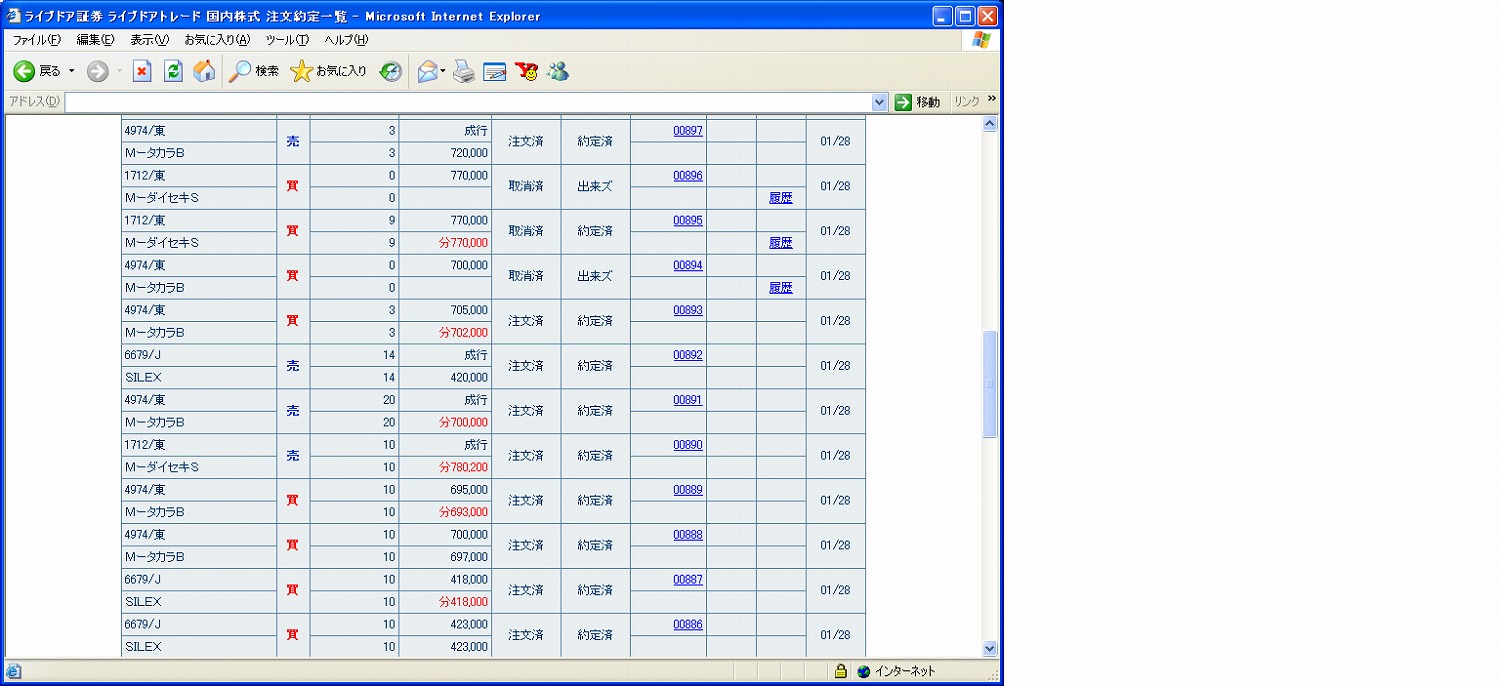Open 編集(E) menu
The height and width of the screenshot is (686, 1500).
click(x=95, y=40)
